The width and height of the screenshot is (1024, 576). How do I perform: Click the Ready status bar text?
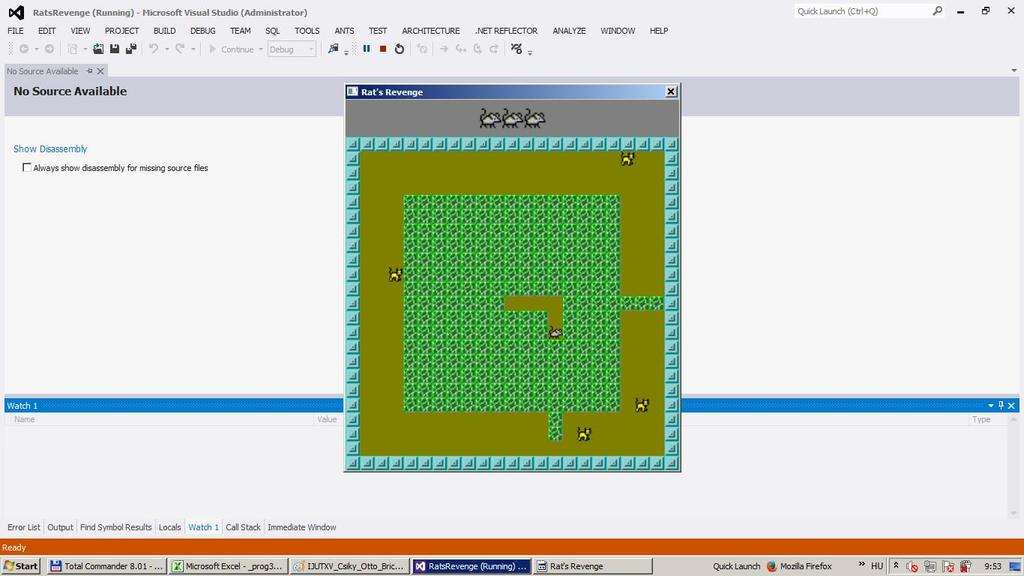(x=14, y=547)
